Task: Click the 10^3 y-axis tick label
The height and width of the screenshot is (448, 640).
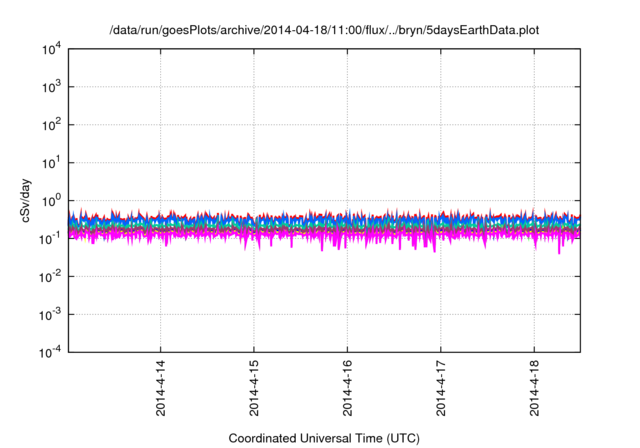Action: click(51, 87)
